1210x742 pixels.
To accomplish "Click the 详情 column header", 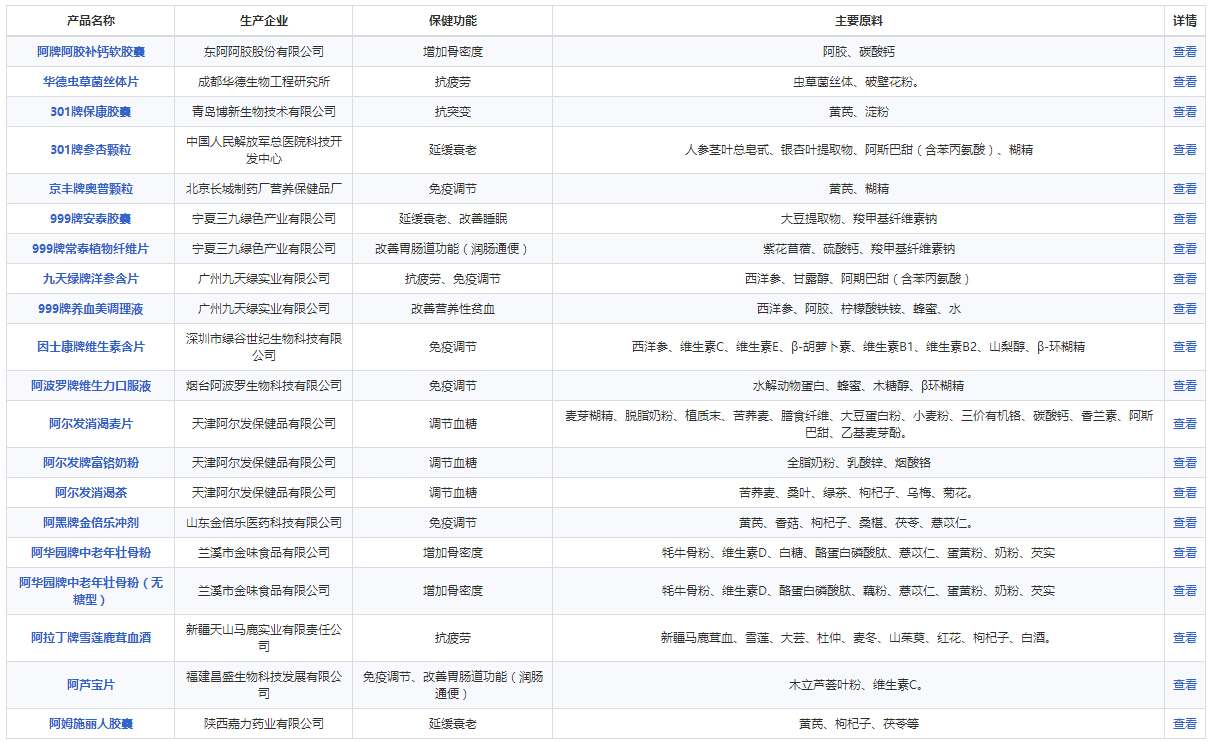I will click(x=1184, y=21).
